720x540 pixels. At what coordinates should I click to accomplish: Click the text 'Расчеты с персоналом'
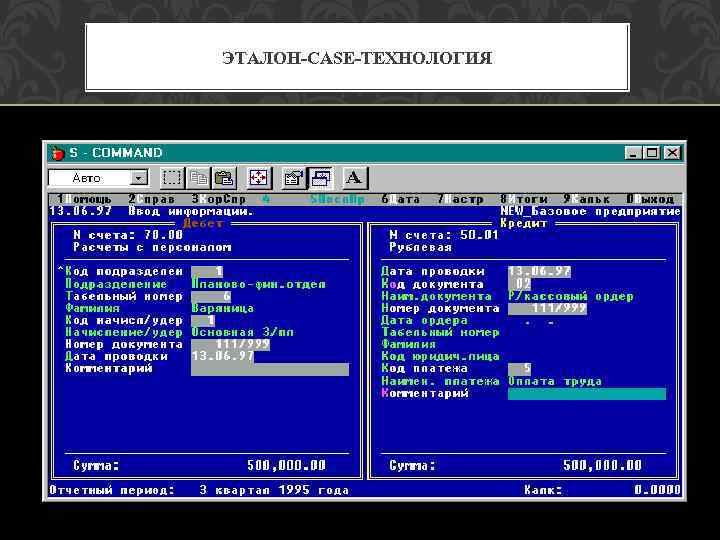[152, 247]
